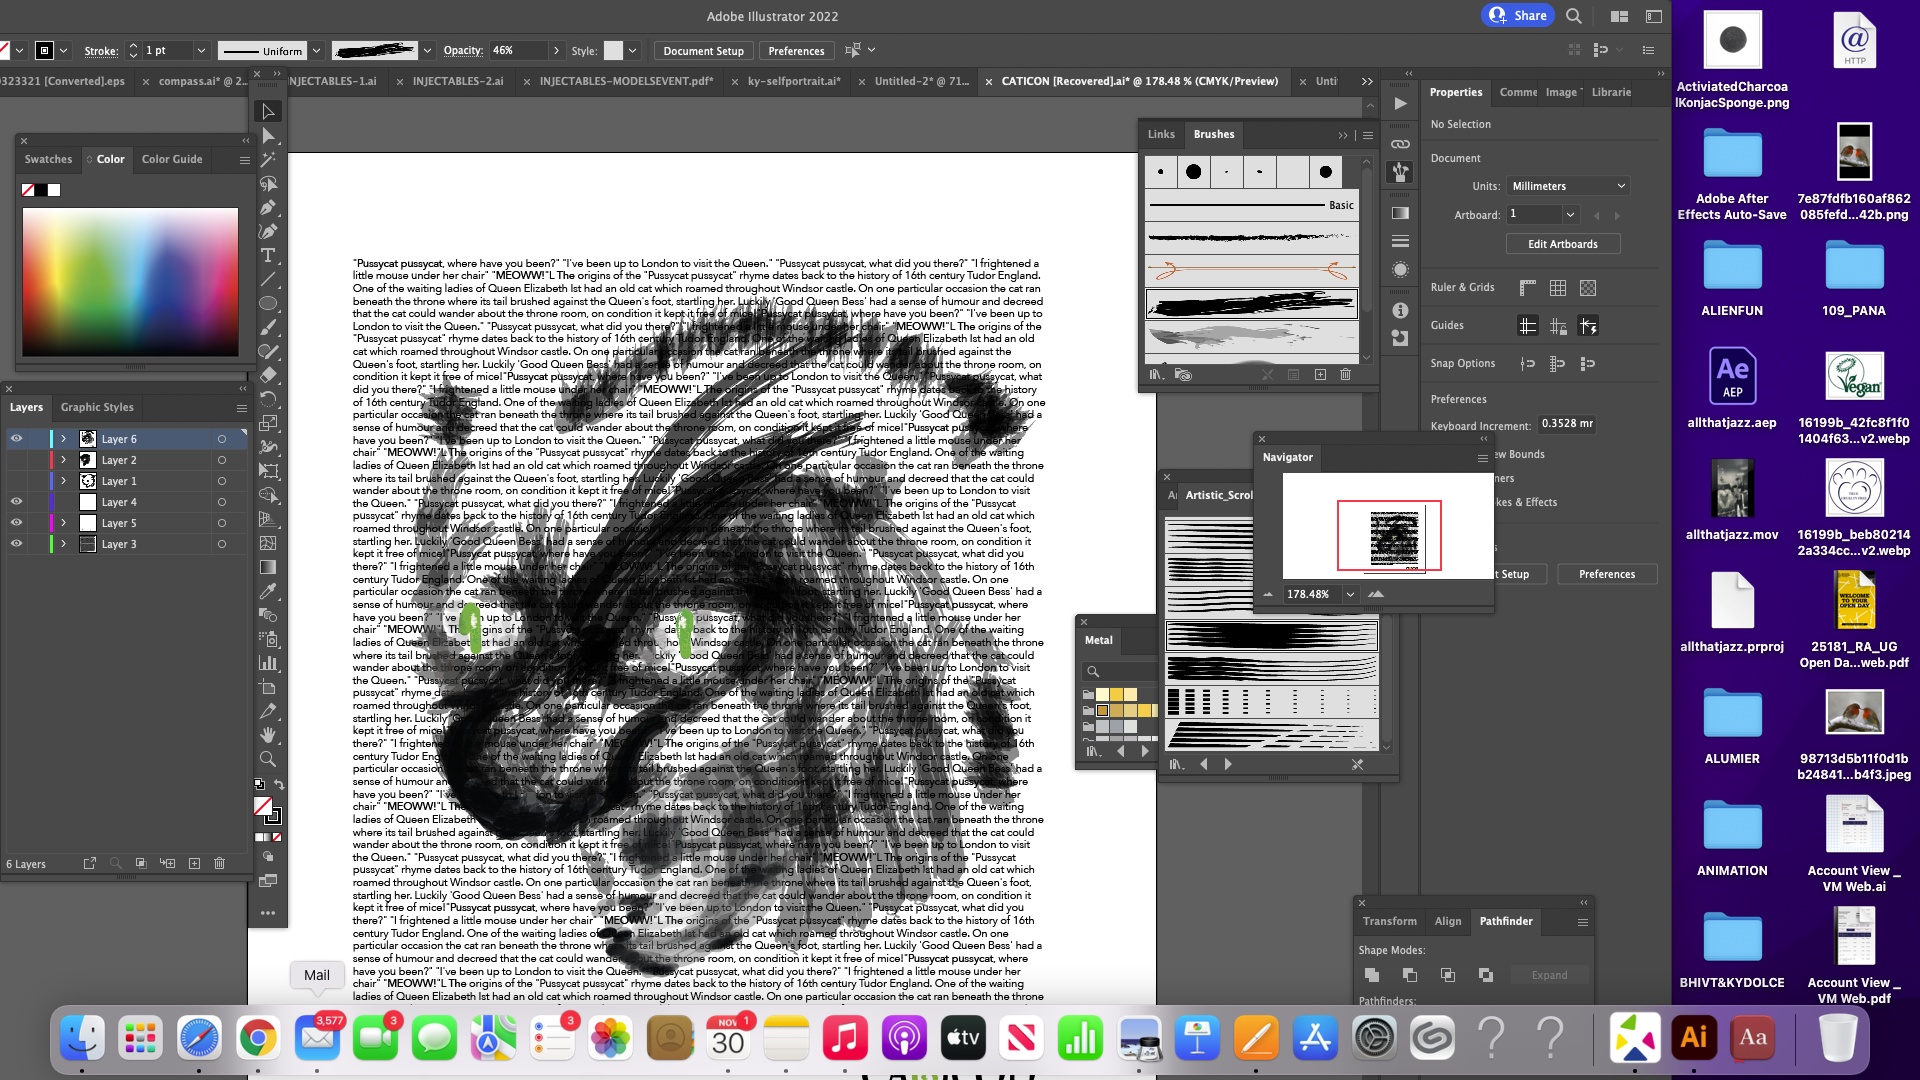The width and height of the screenshot is (1920, 1080).
Task: Toggle visibility of Layer 1
Action: (x=16, y=481)
